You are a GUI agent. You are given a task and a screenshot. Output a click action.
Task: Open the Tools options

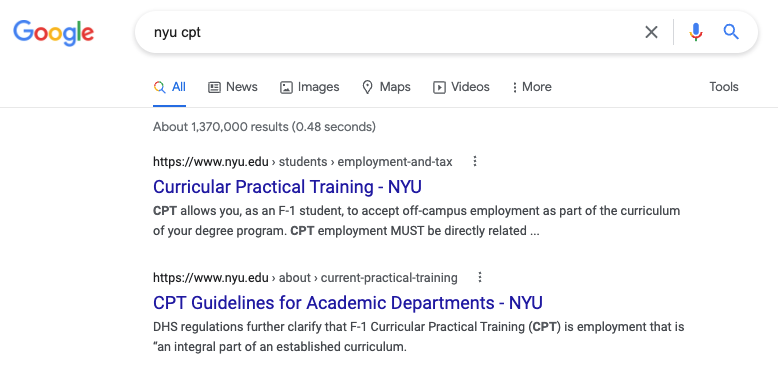tap(723, 87)
